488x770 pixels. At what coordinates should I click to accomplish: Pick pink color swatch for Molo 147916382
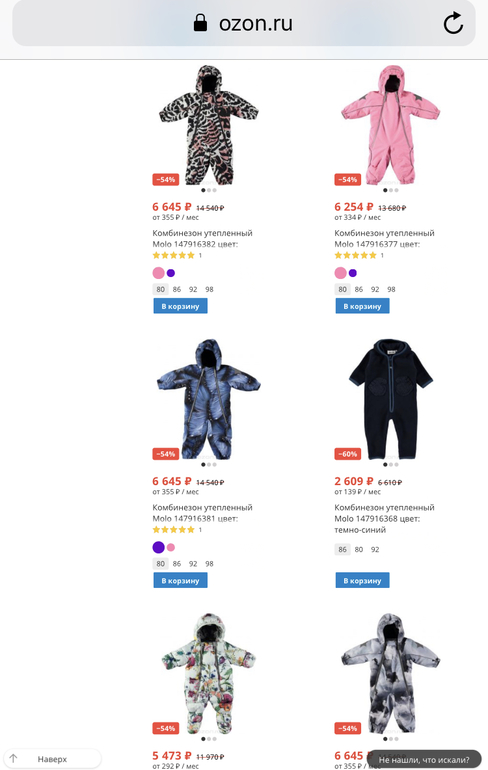click(x=159, y=273)
